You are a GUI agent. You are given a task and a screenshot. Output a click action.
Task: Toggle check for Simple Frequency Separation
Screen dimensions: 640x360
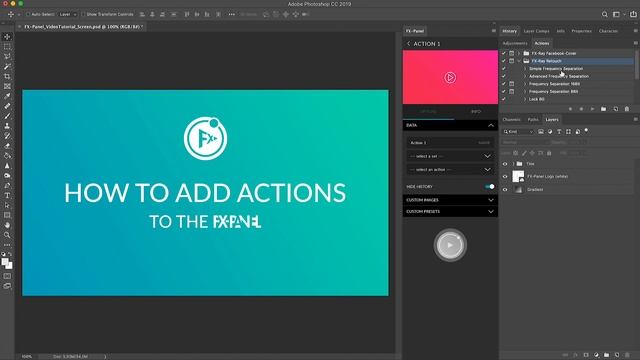504,69
